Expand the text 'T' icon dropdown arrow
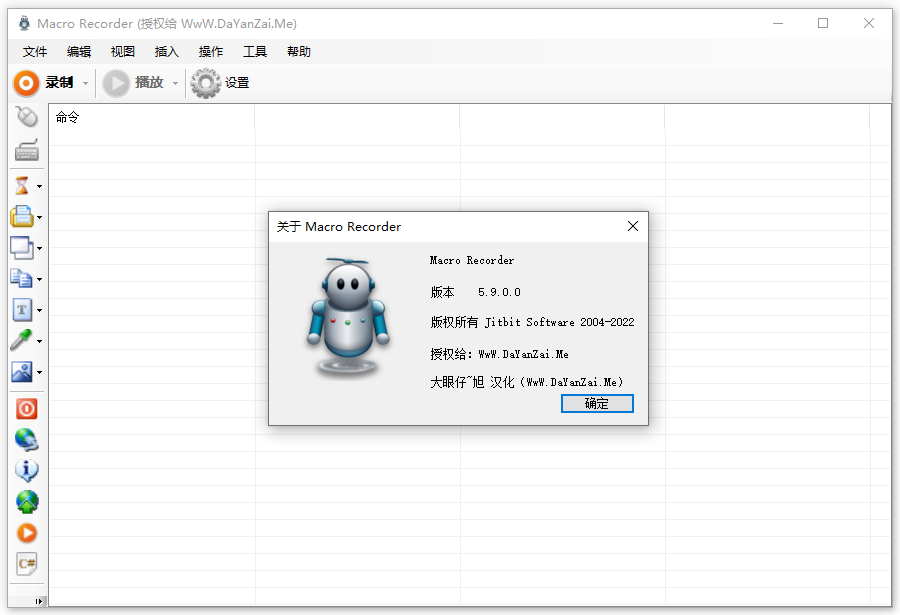 (x=39, y=310)
